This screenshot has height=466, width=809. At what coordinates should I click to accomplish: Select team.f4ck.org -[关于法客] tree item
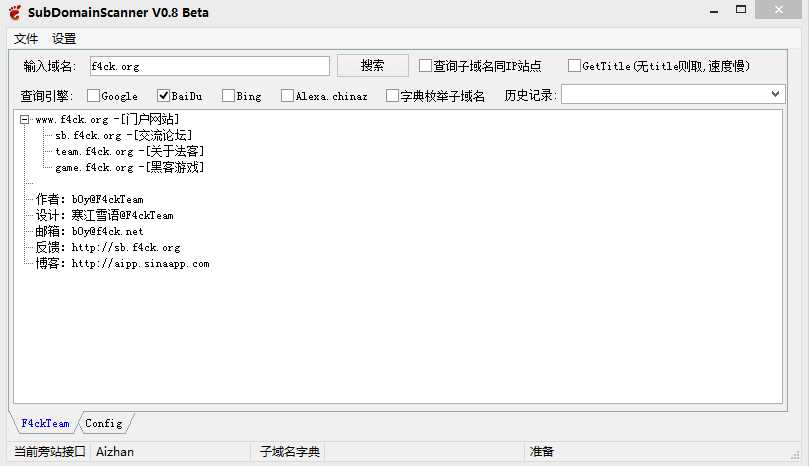[x=130, y=152]
